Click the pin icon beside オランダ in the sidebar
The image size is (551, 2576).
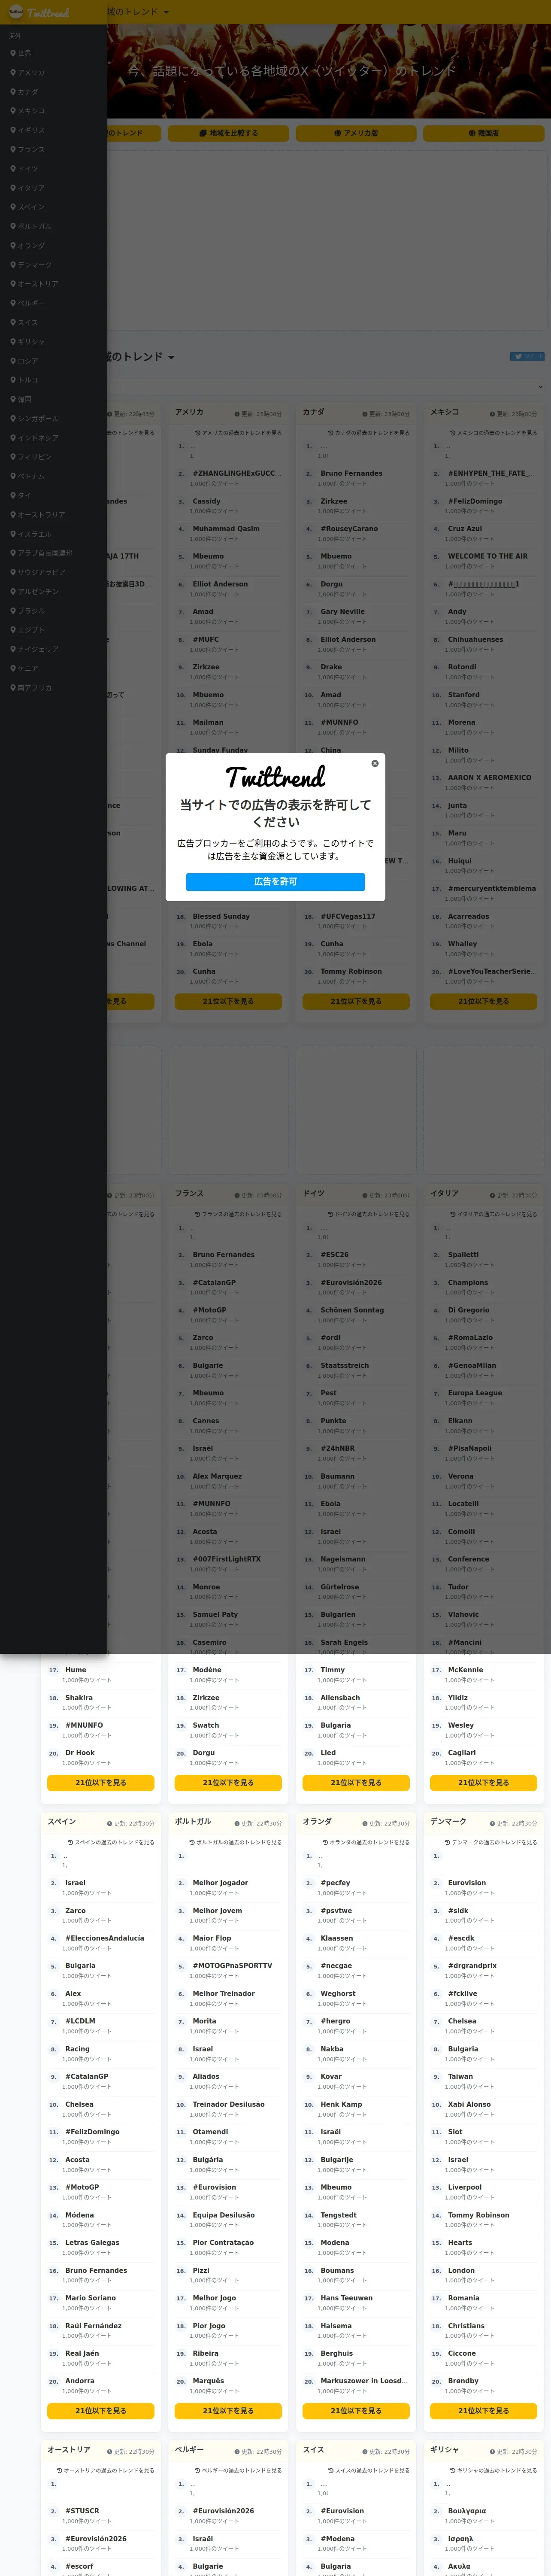coord(13,245)
